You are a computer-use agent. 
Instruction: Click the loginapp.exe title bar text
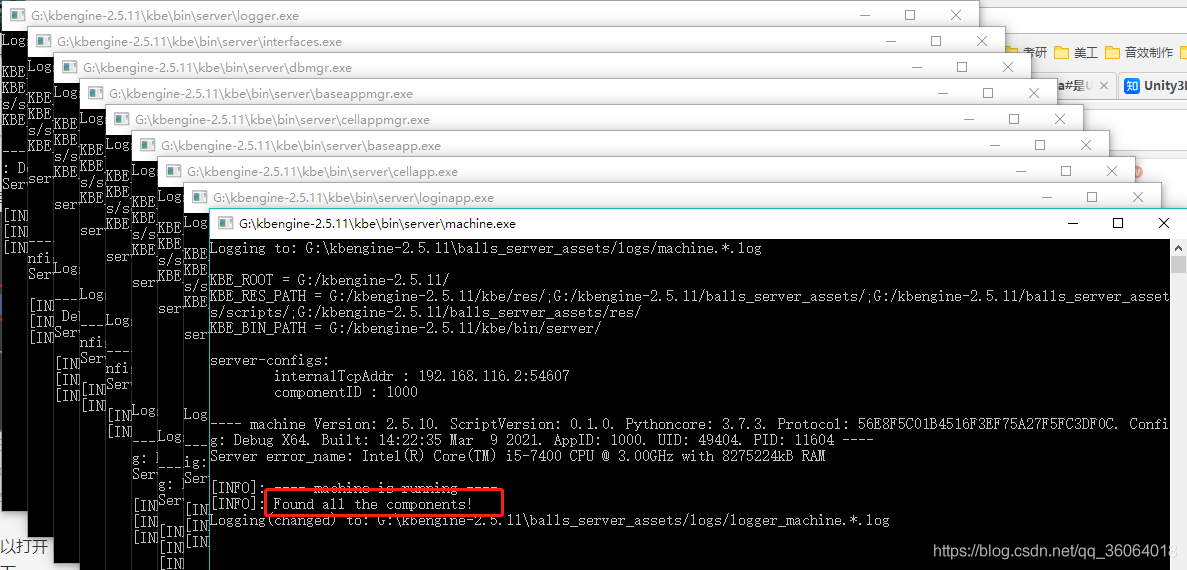point(353,198)
